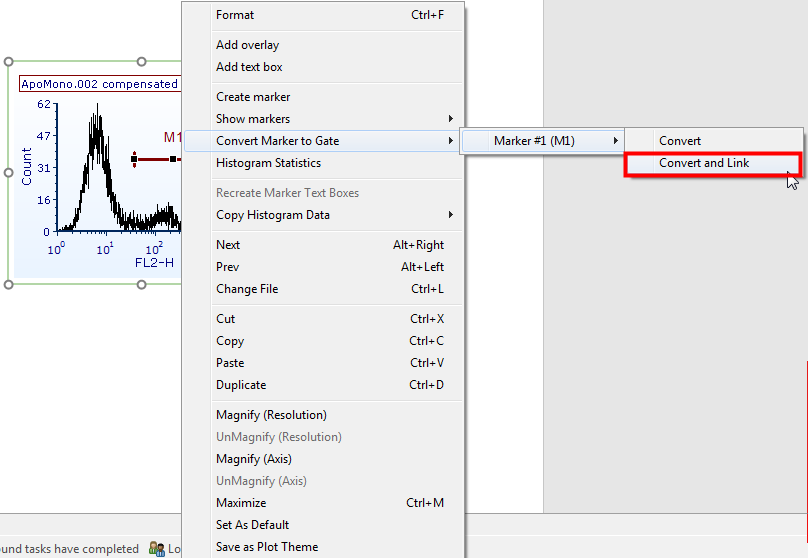Select Change File menu option

(247, 289)
